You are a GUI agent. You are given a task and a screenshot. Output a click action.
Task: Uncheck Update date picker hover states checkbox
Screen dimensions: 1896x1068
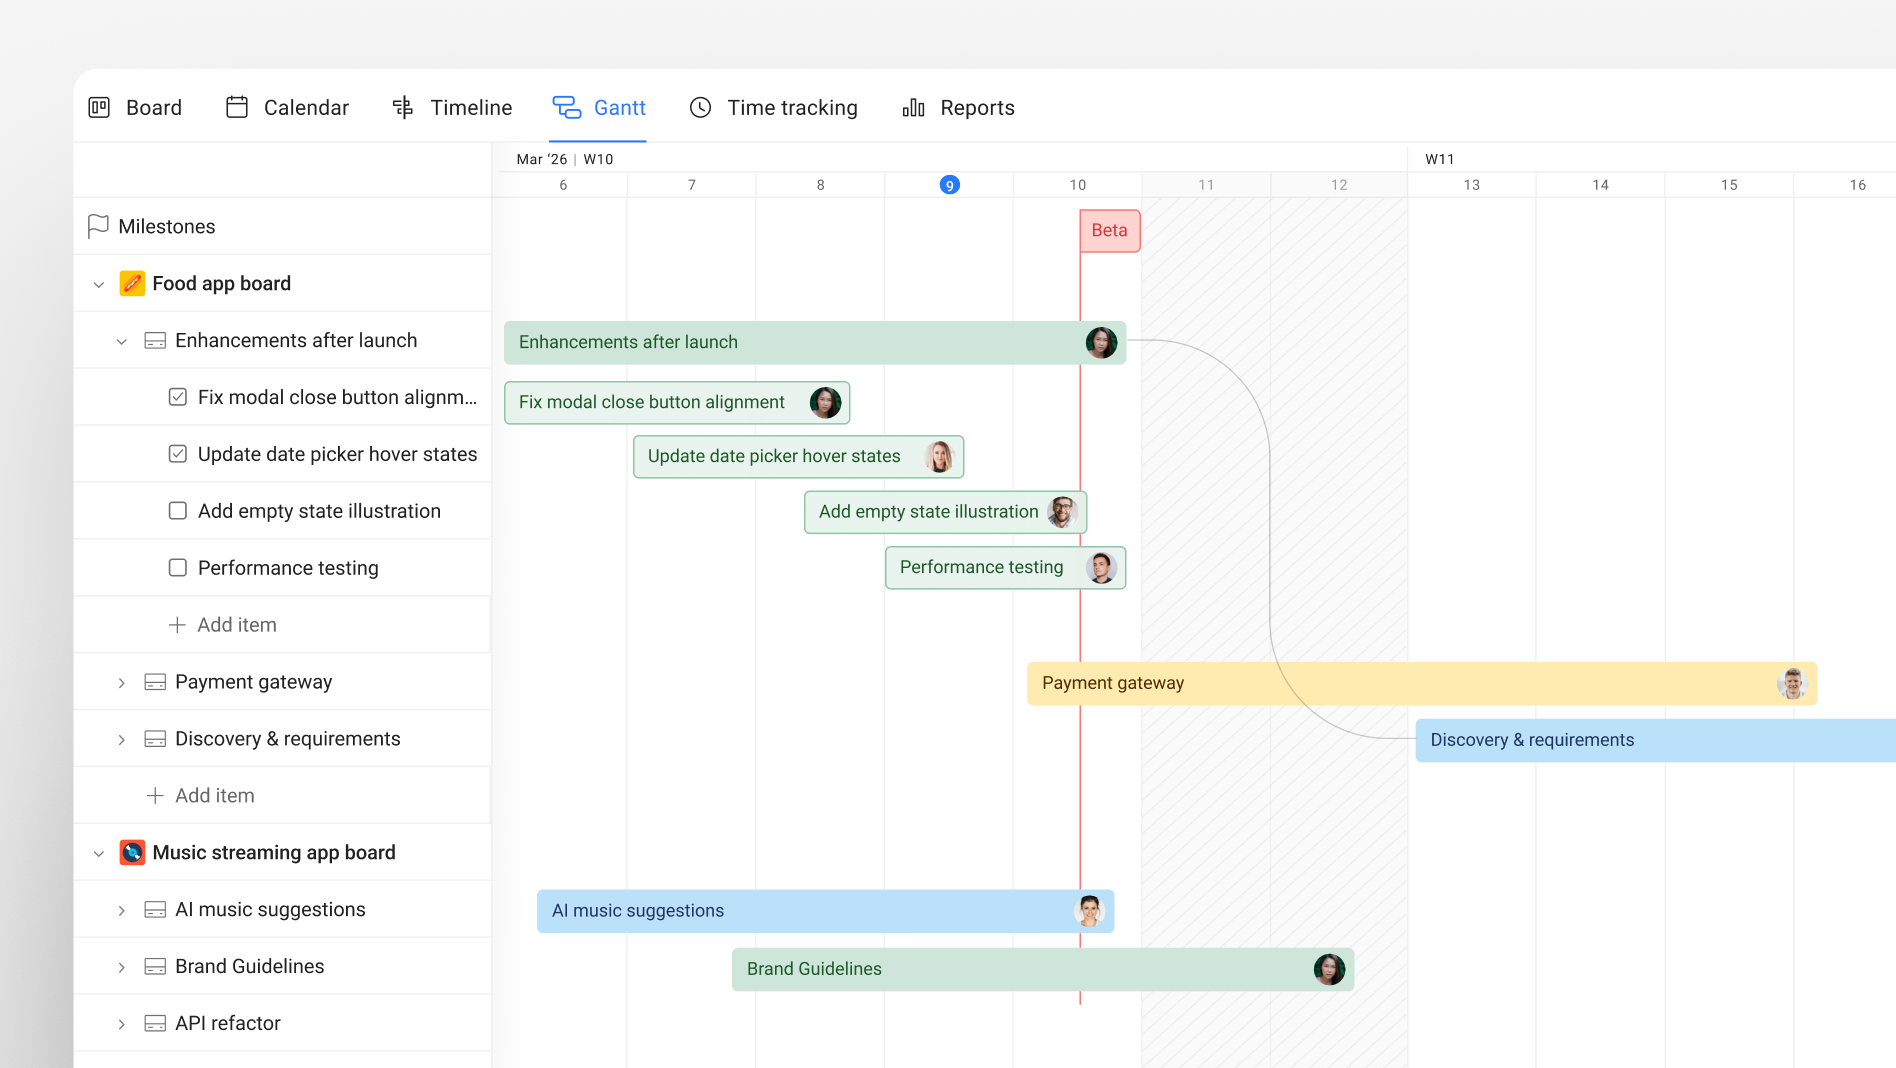click(x=178, y=454)
